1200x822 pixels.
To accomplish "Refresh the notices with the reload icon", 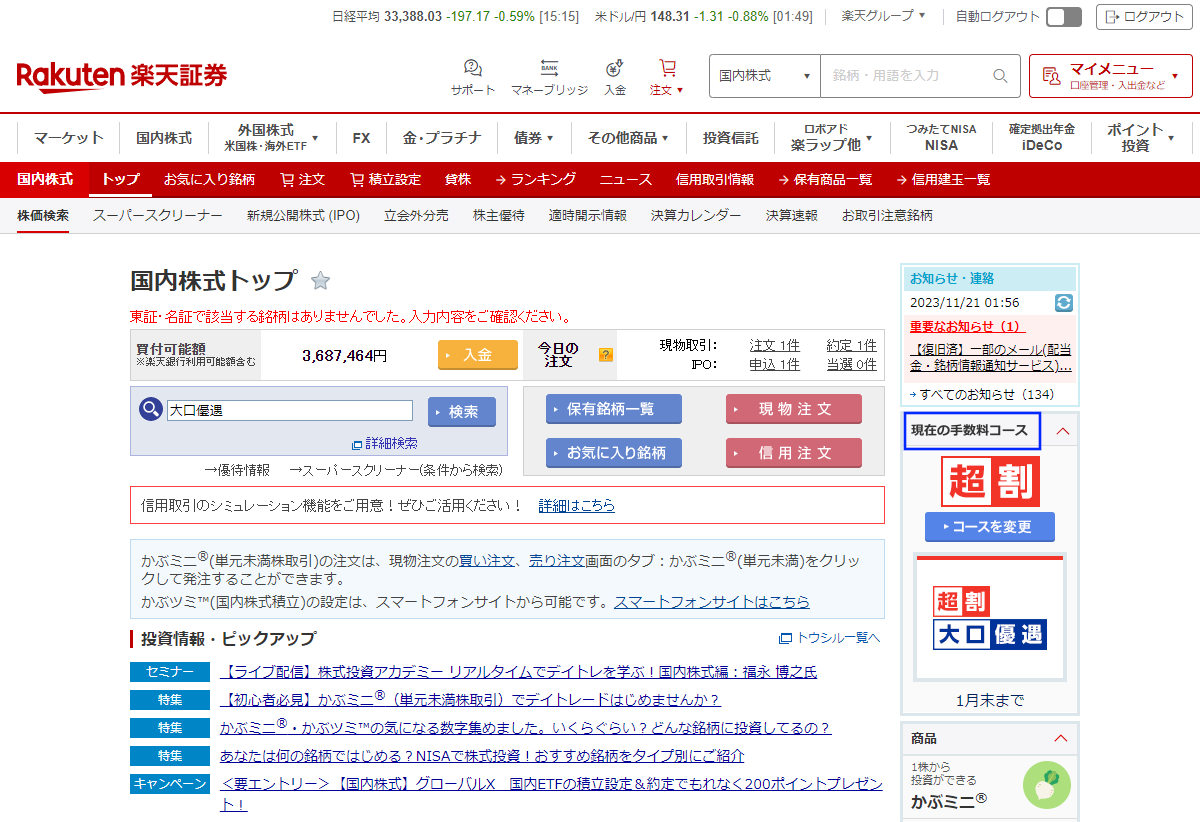I will 1064,302.
